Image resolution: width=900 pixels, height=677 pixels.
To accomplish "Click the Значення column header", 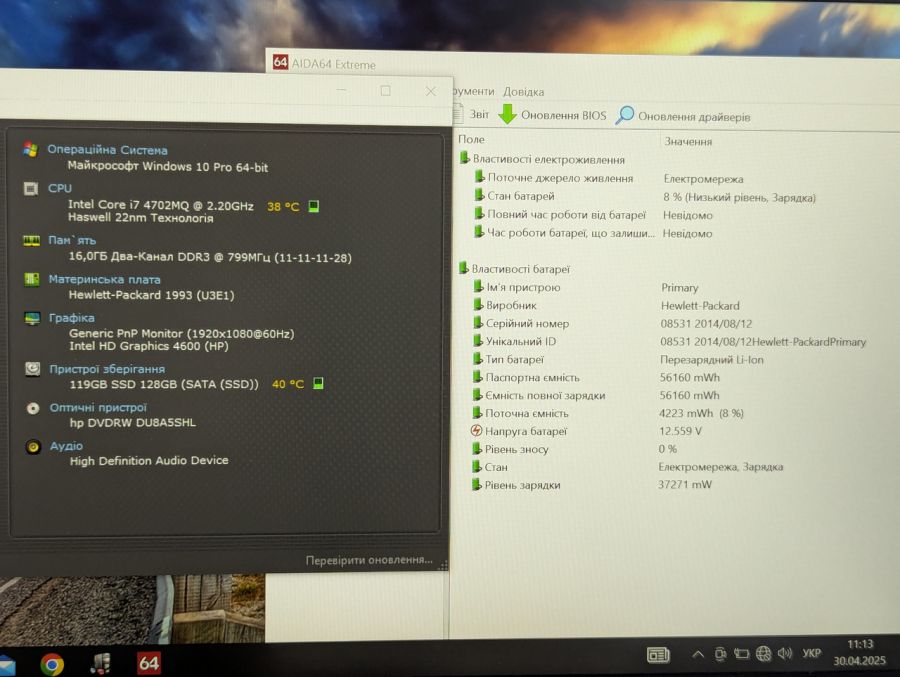I will click(688, 141).
